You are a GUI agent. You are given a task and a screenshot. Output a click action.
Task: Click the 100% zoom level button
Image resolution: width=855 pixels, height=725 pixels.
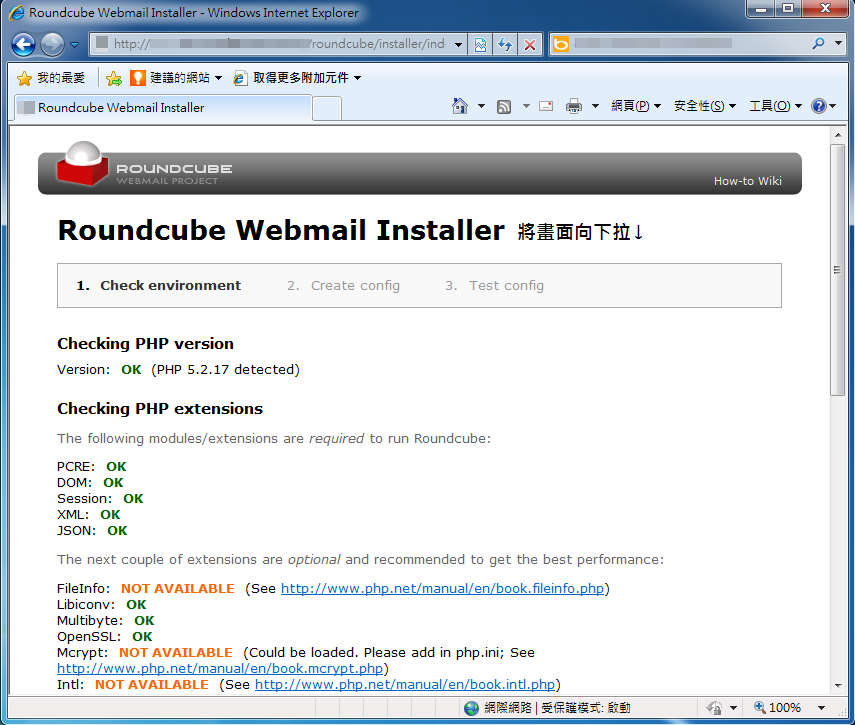pos(778,708)
